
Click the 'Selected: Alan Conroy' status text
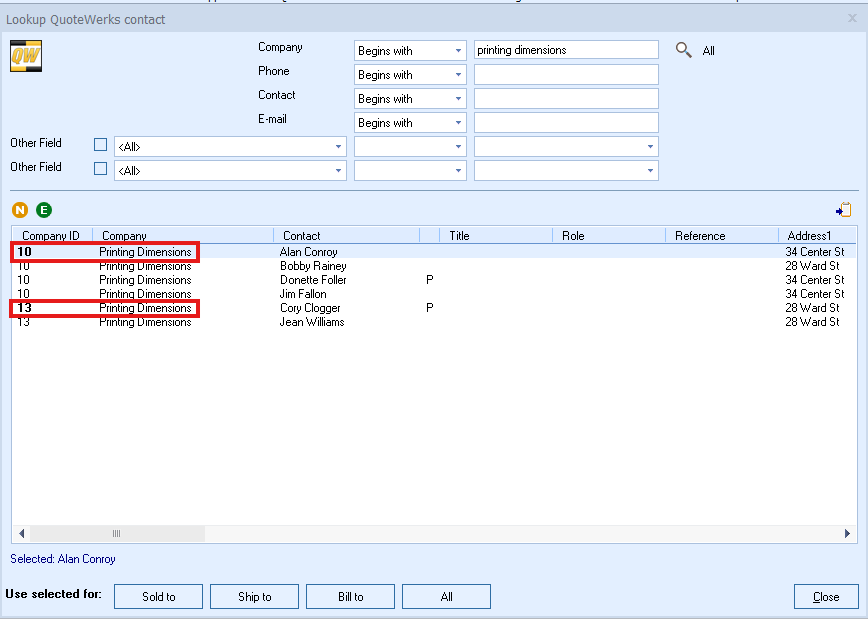pos(63,559)
